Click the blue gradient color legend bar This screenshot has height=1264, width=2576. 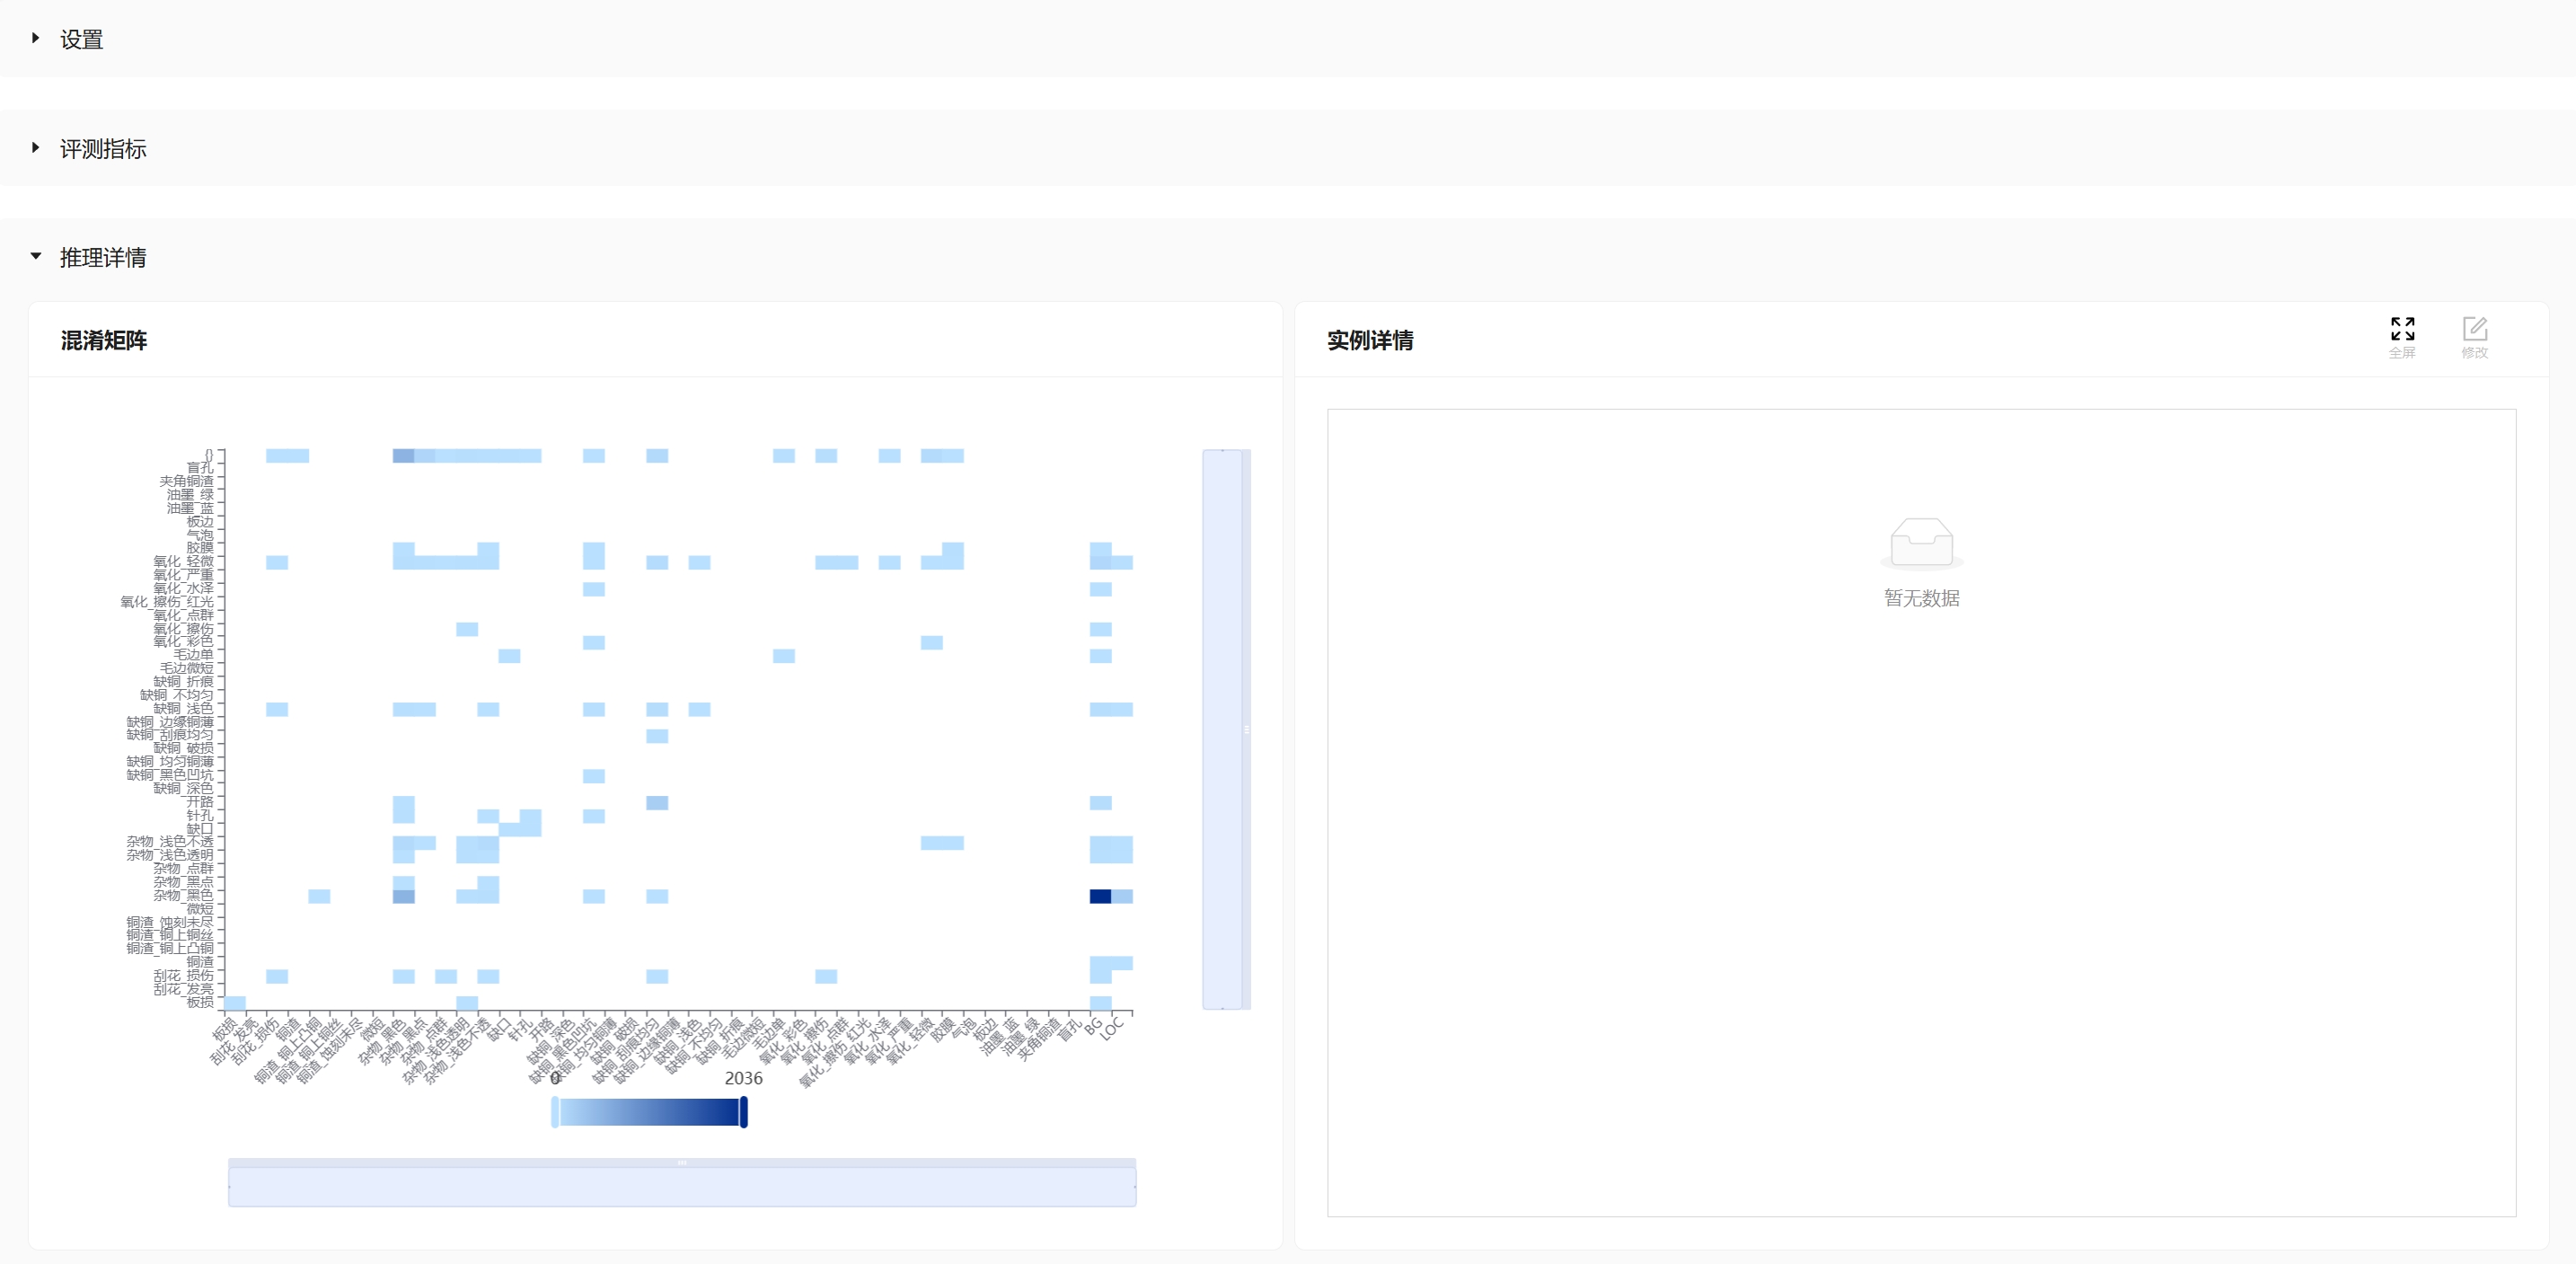649,1112
